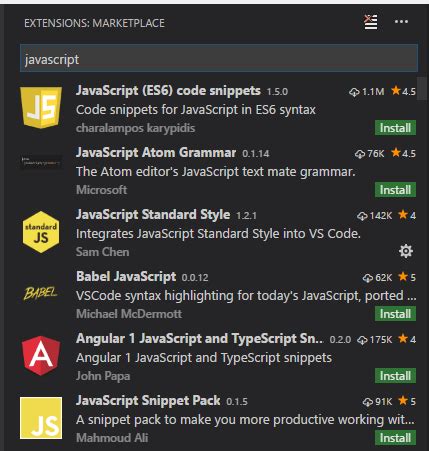The height and width of the screenshot is (451, 429).
Task: Click the JavaScript Atom Grammar extension icon
Action: click(41, 162)
